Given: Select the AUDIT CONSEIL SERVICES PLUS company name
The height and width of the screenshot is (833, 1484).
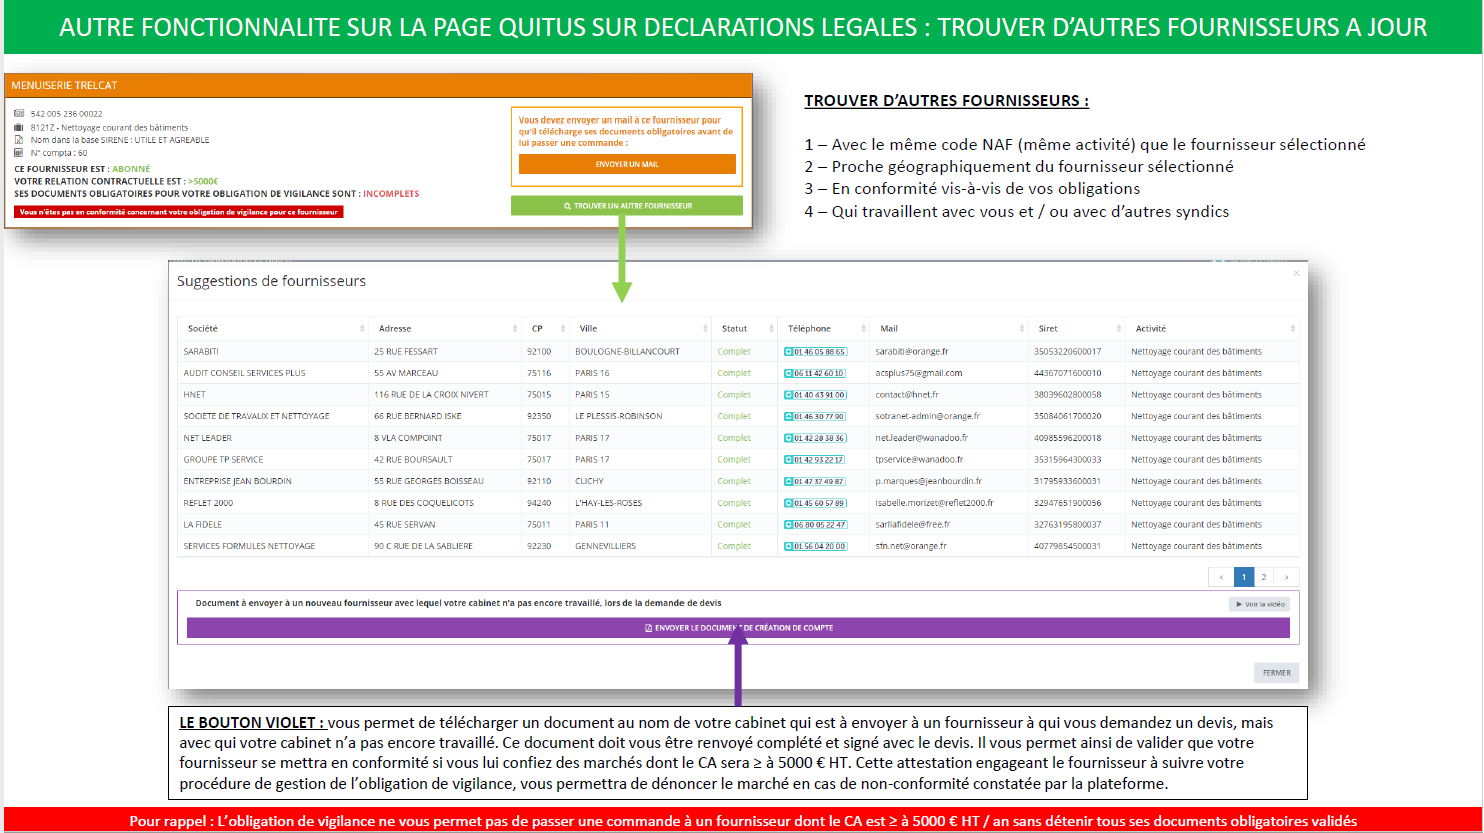Looking at the screenshot, I should pyautogui.click(x=244, y=373).
